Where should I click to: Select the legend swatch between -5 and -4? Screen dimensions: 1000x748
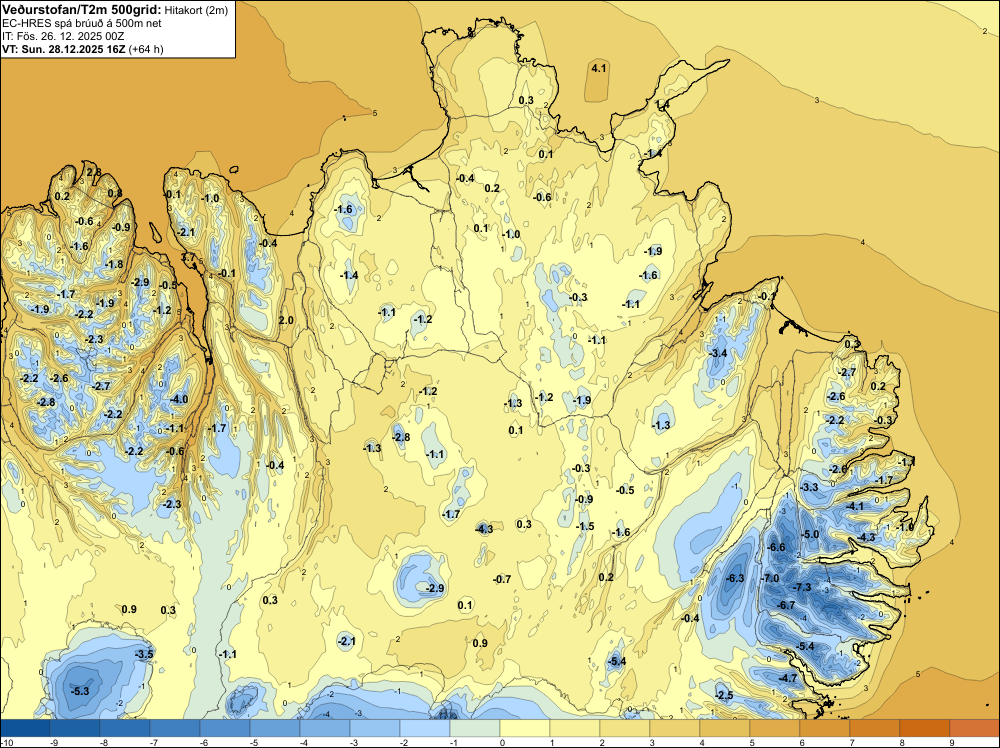(275, 728)
